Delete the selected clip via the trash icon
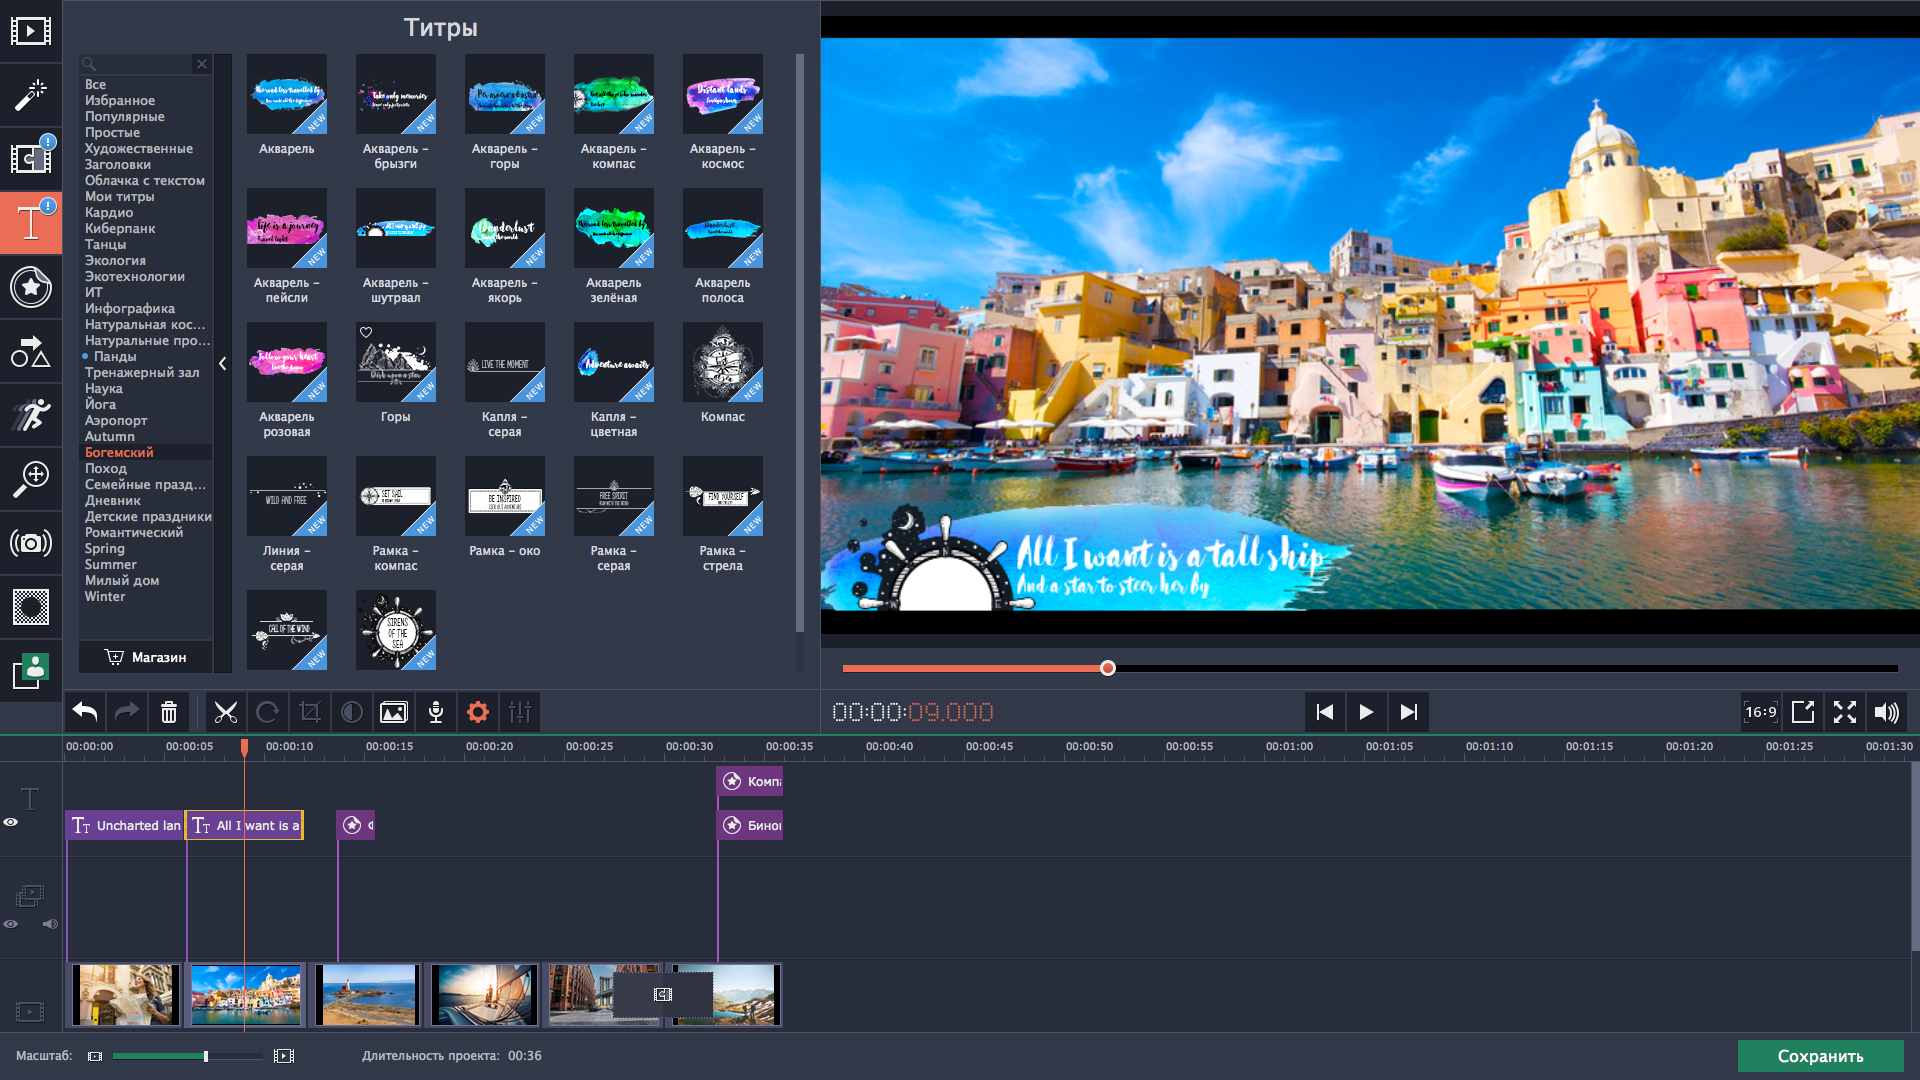1920x1080 pixels. (x=169, y=712)
